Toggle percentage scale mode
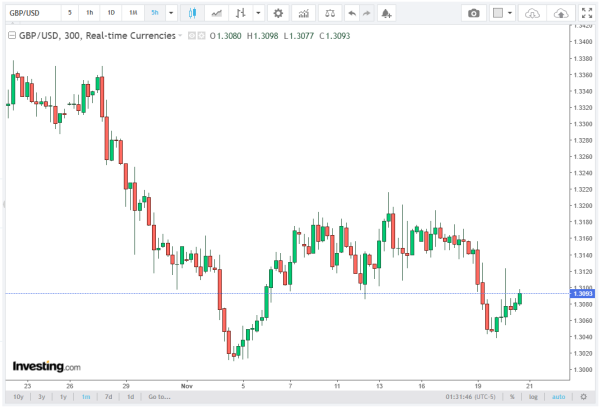This screenshot has width=600, height=408. click(x=510, y=397)
